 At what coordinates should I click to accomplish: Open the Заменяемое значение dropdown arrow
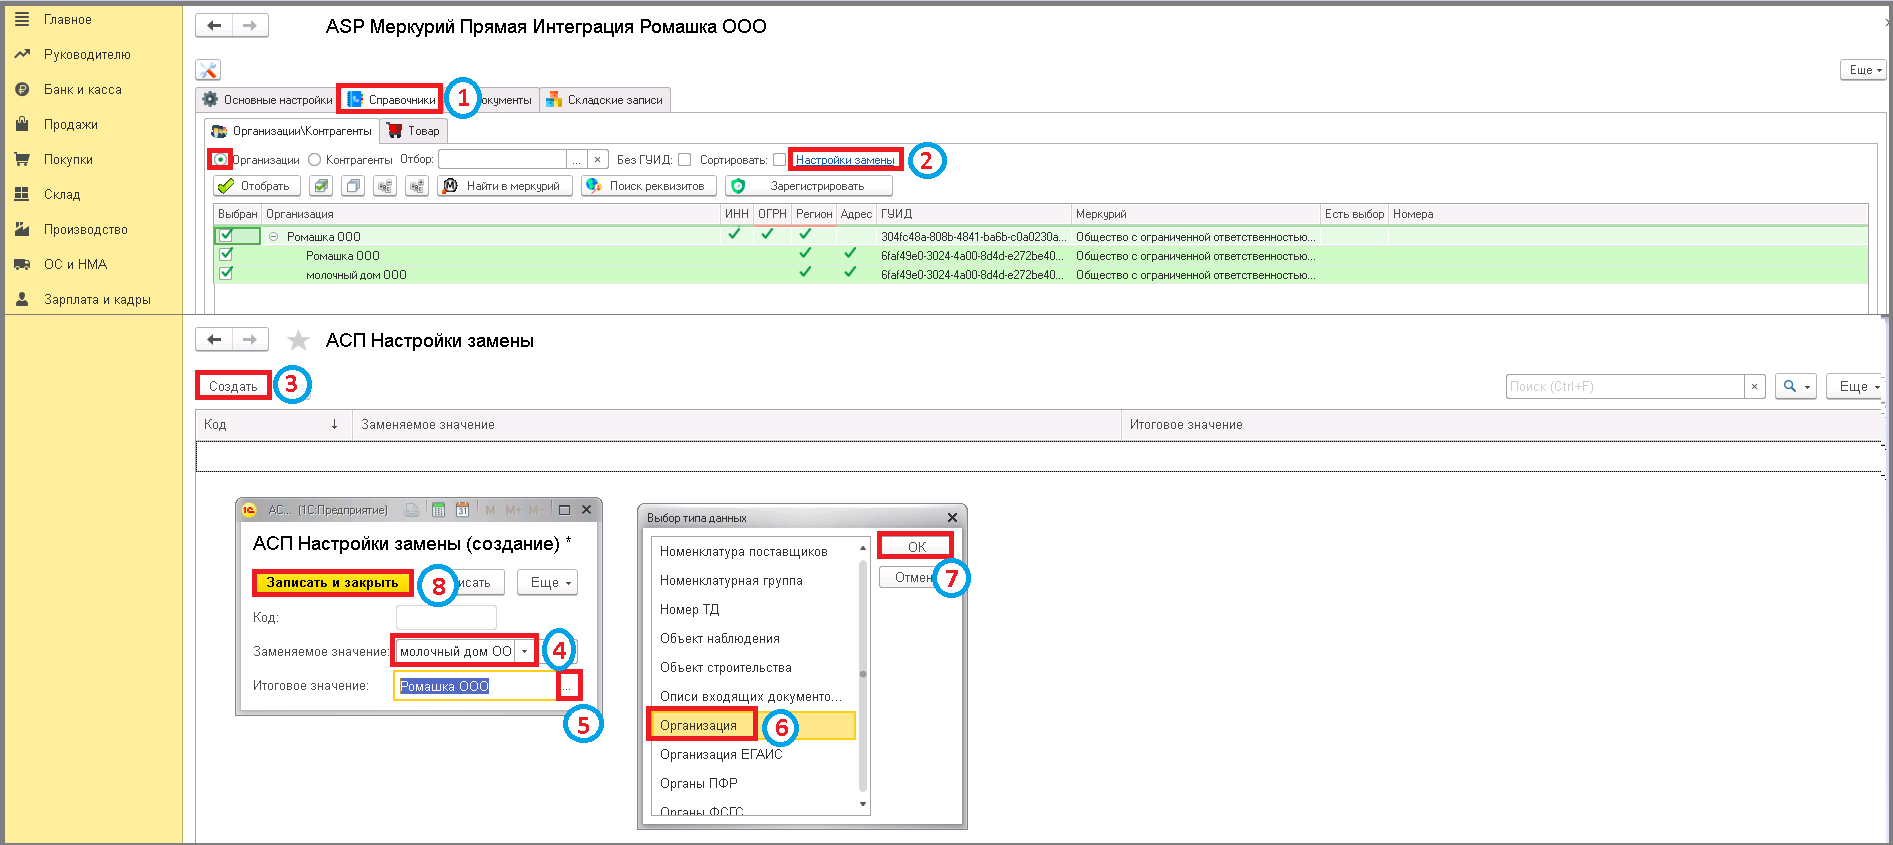(525, 651)
